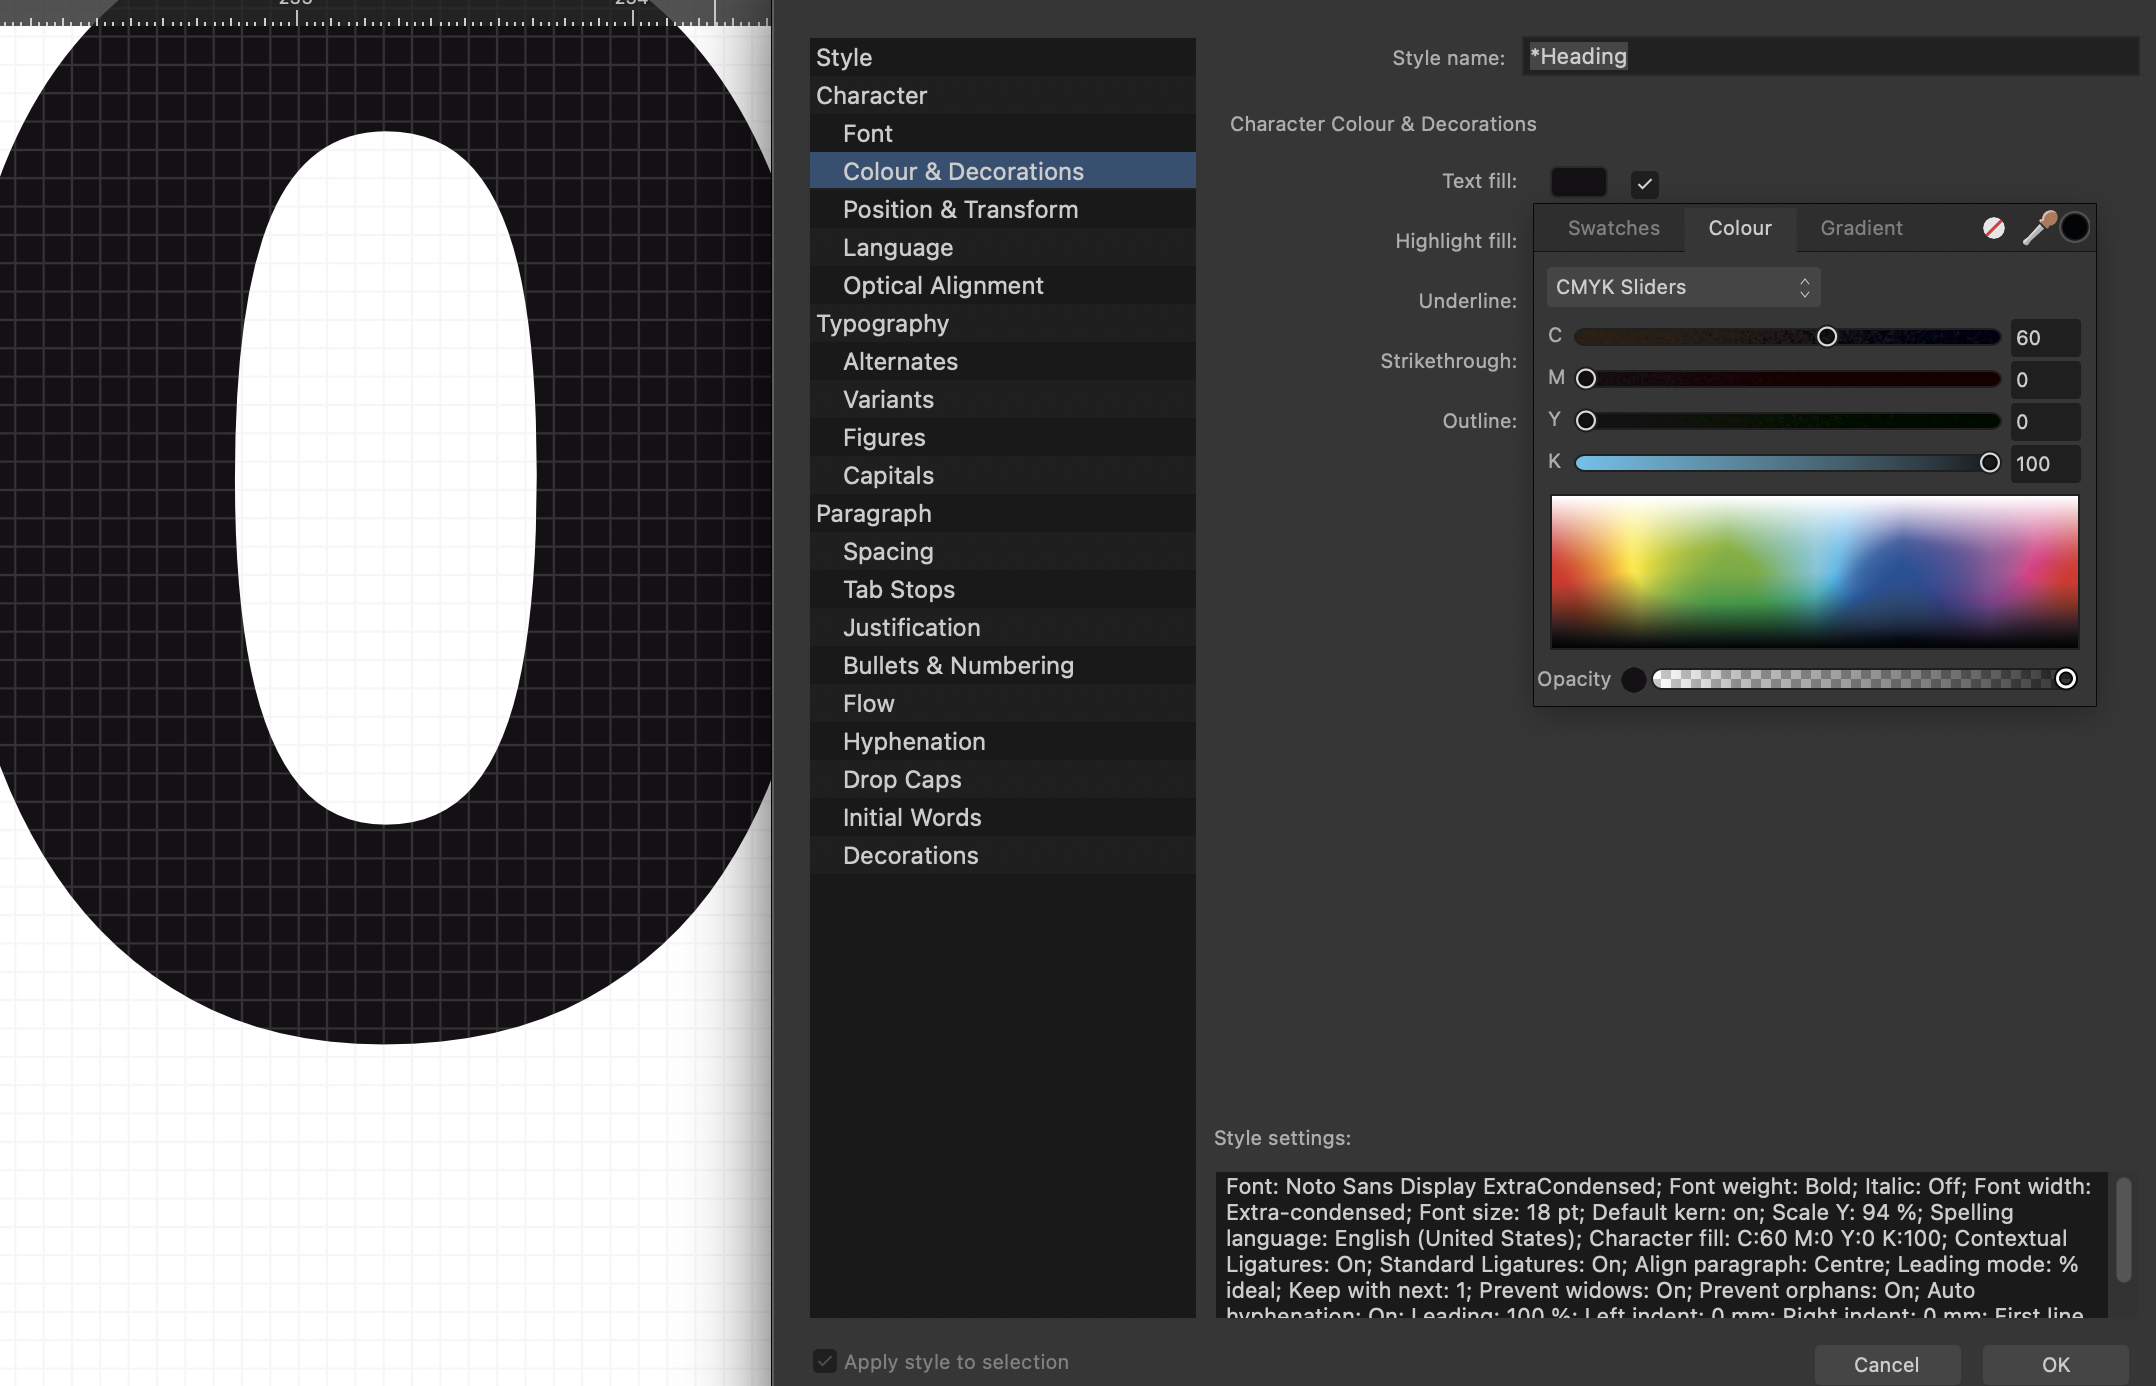Click the Cyan slider handle

tap(1827, 337)
